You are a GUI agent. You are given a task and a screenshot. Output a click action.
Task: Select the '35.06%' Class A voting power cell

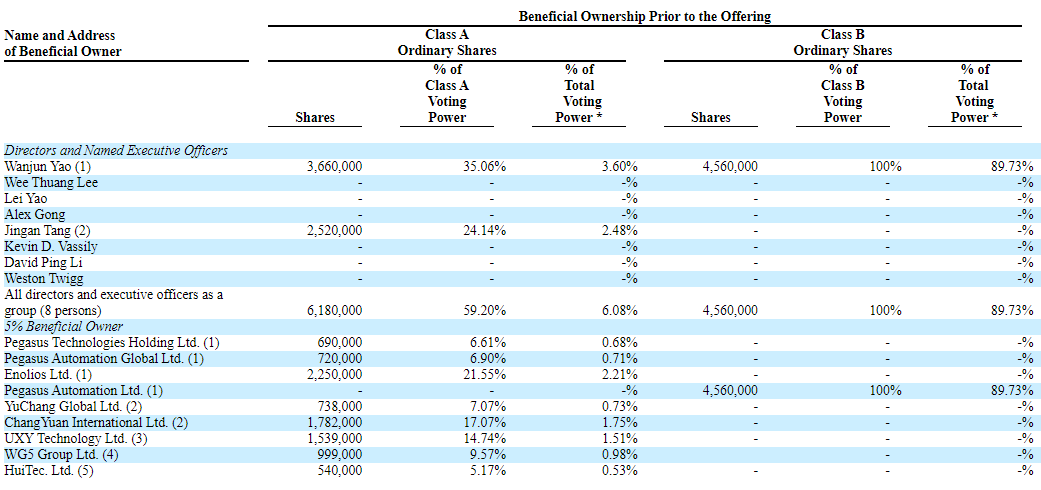485,167
